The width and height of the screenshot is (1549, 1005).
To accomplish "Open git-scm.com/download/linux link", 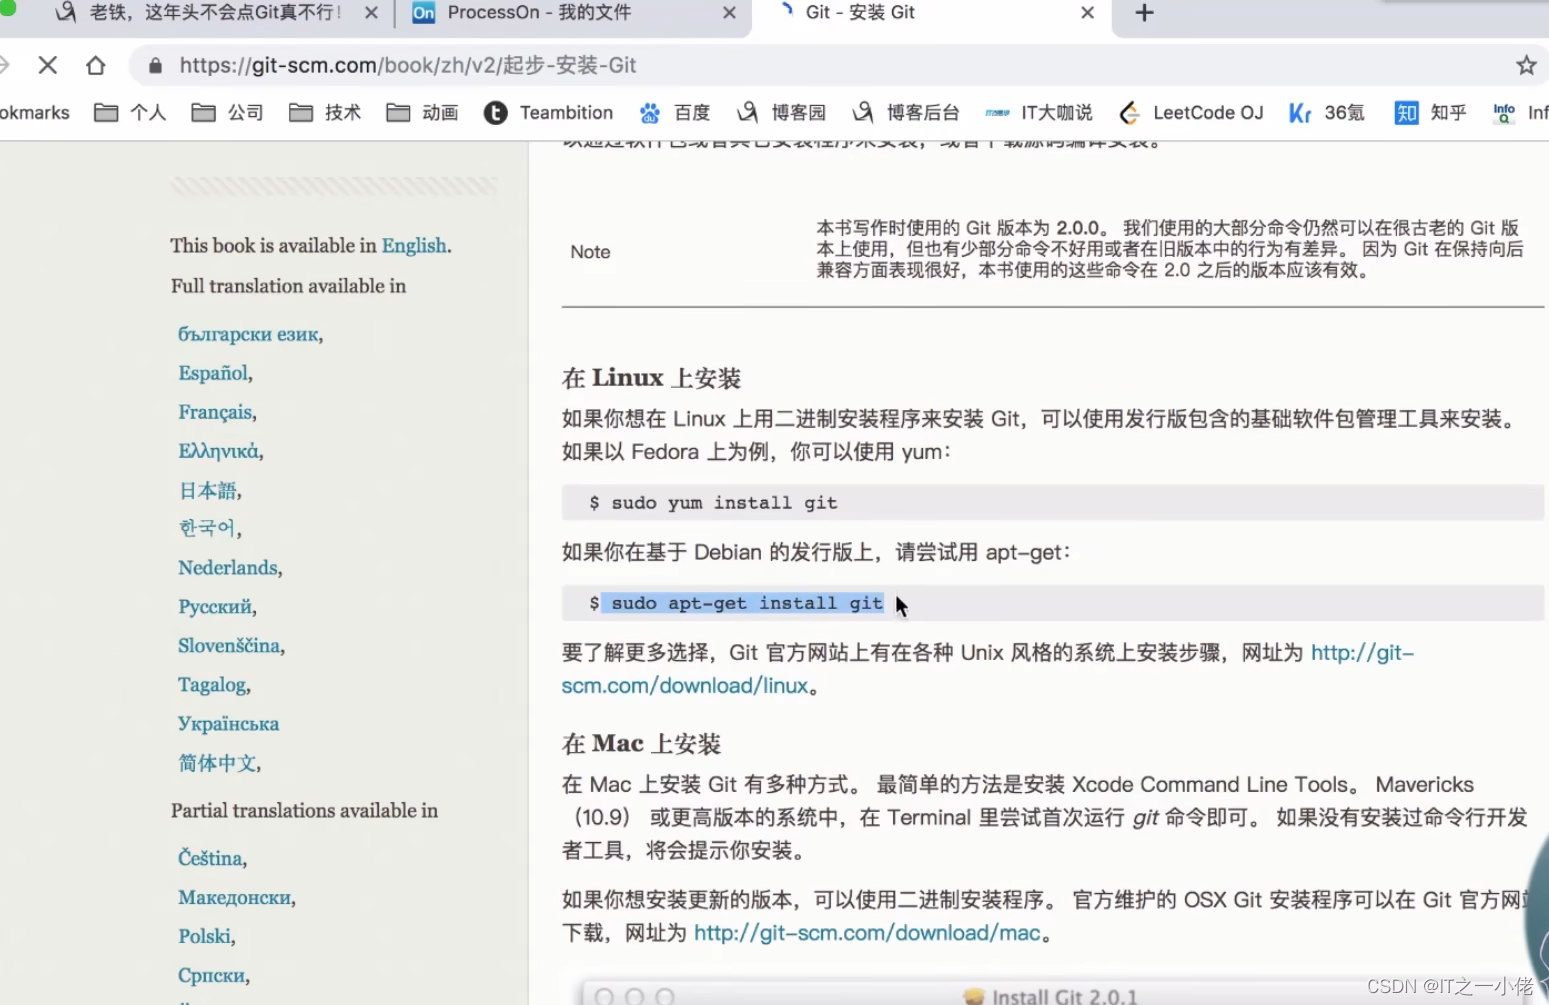I will pyautogui.click(x=685, y=686).
